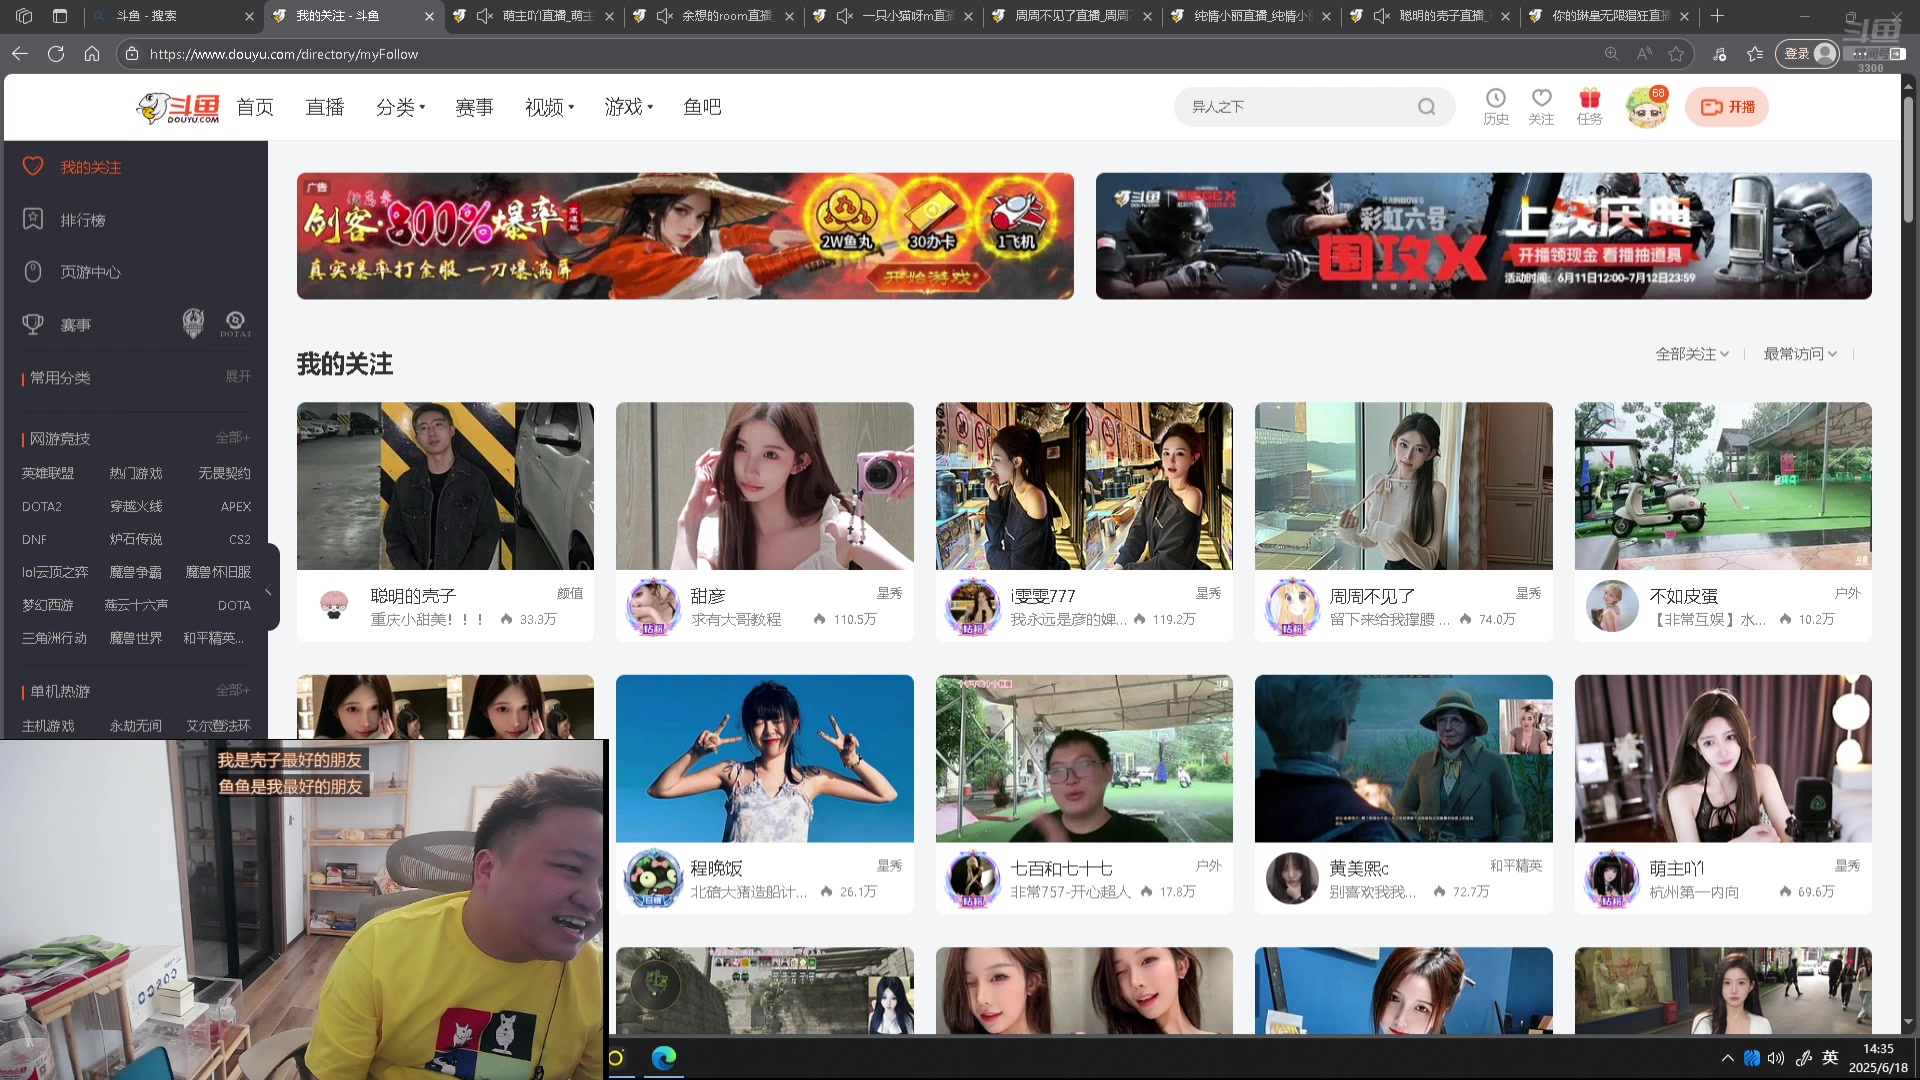Show hidden tray icons chevron
1920x1080 pixels.
[x=1727, y=1058]
